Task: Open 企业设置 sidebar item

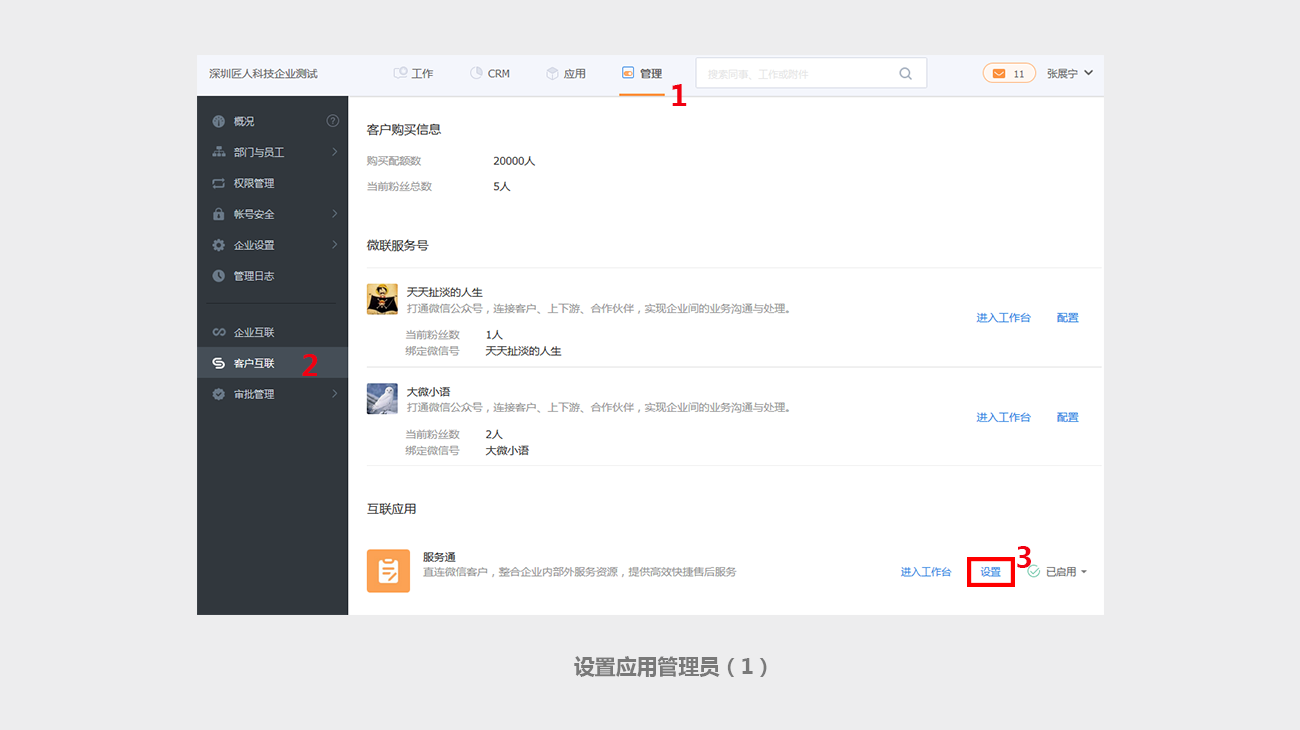Action: 272,245
